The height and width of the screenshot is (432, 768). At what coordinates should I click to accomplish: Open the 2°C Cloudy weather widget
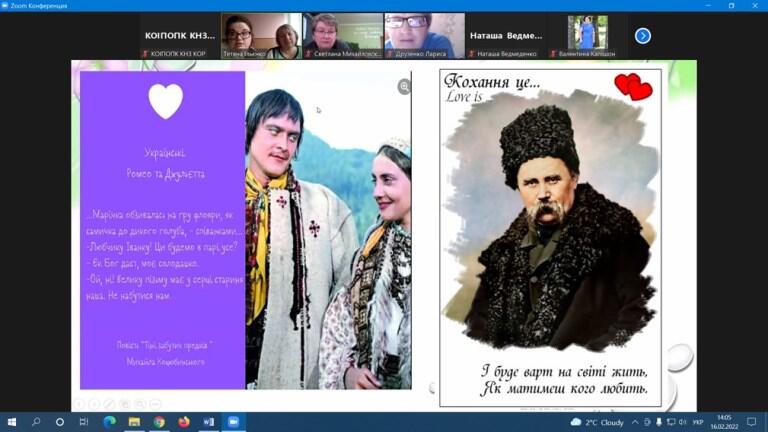(x=597, y=422)
